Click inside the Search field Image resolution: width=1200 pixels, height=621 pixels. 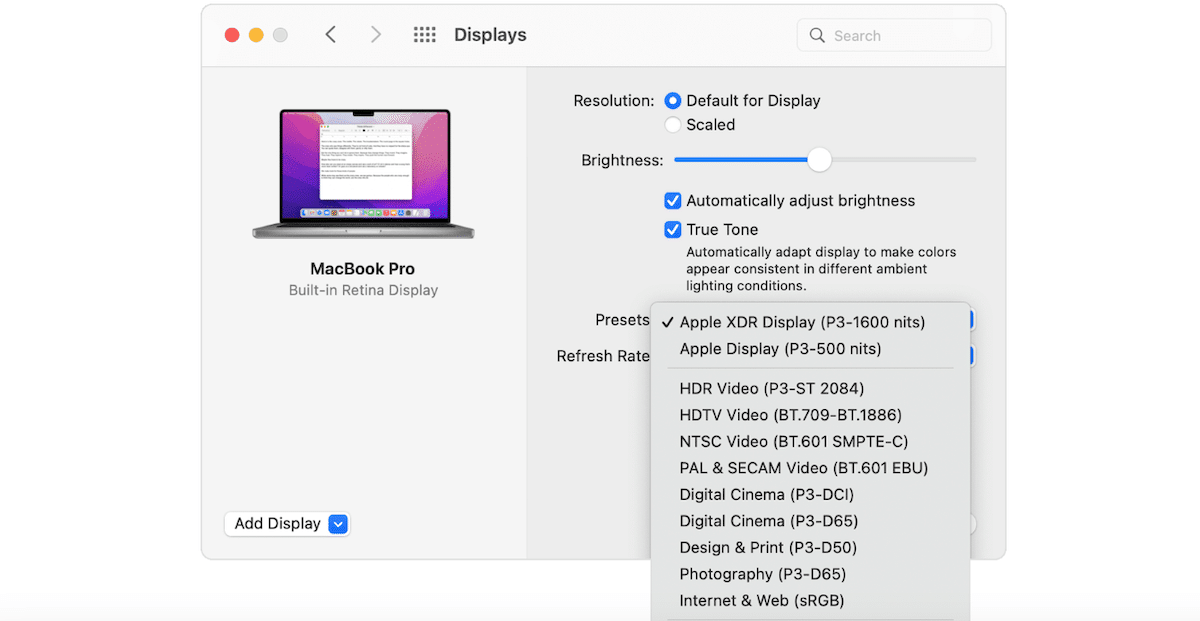[x=894, y=35]
